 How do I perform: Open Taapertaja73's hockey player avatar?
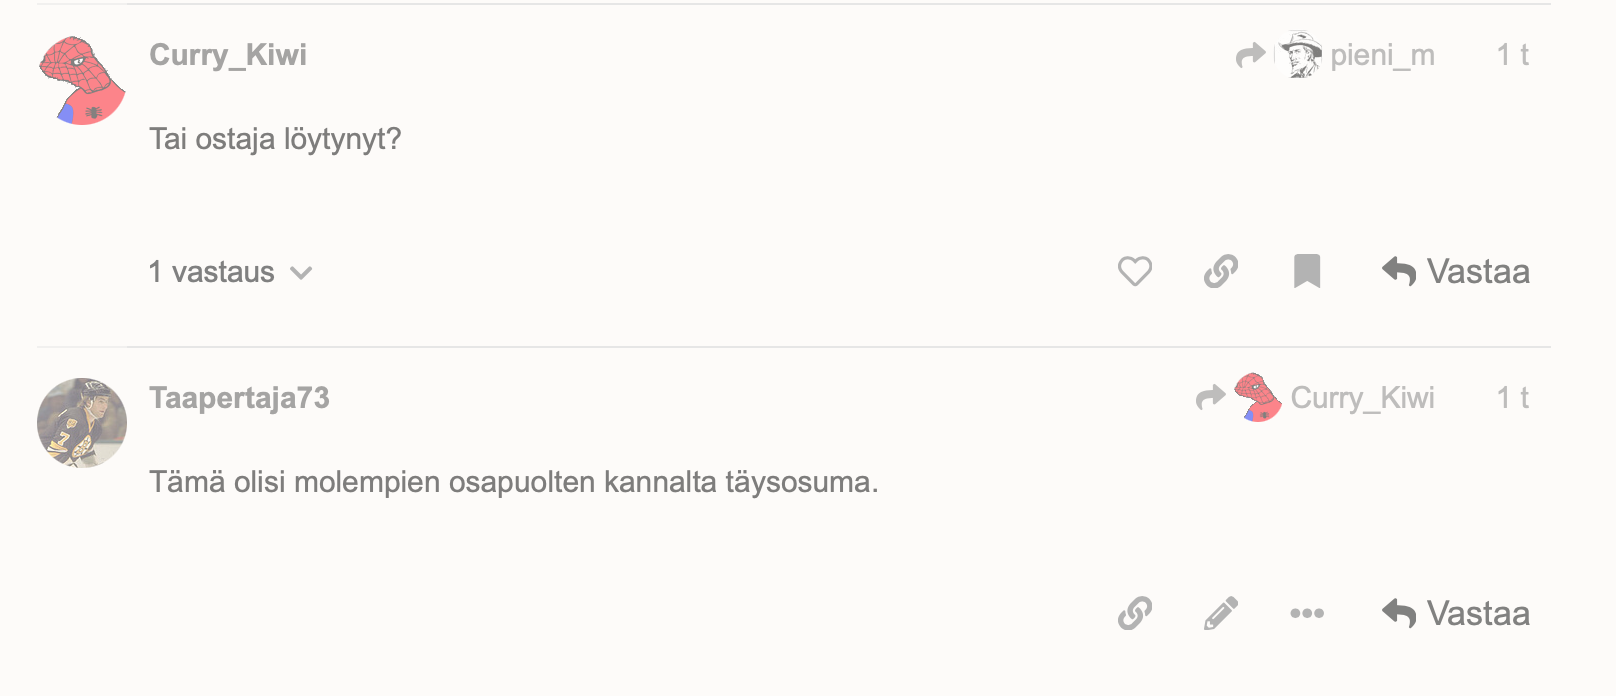pyautogui.click(x=82, y=423)
